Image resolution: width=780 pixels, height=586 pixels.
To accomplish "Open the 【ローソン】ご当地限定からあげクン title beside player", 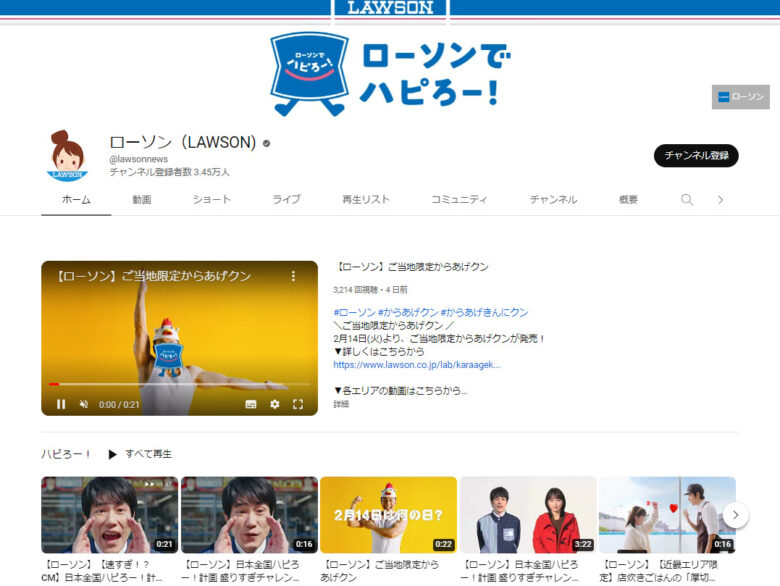I will [x=411, y=267].
